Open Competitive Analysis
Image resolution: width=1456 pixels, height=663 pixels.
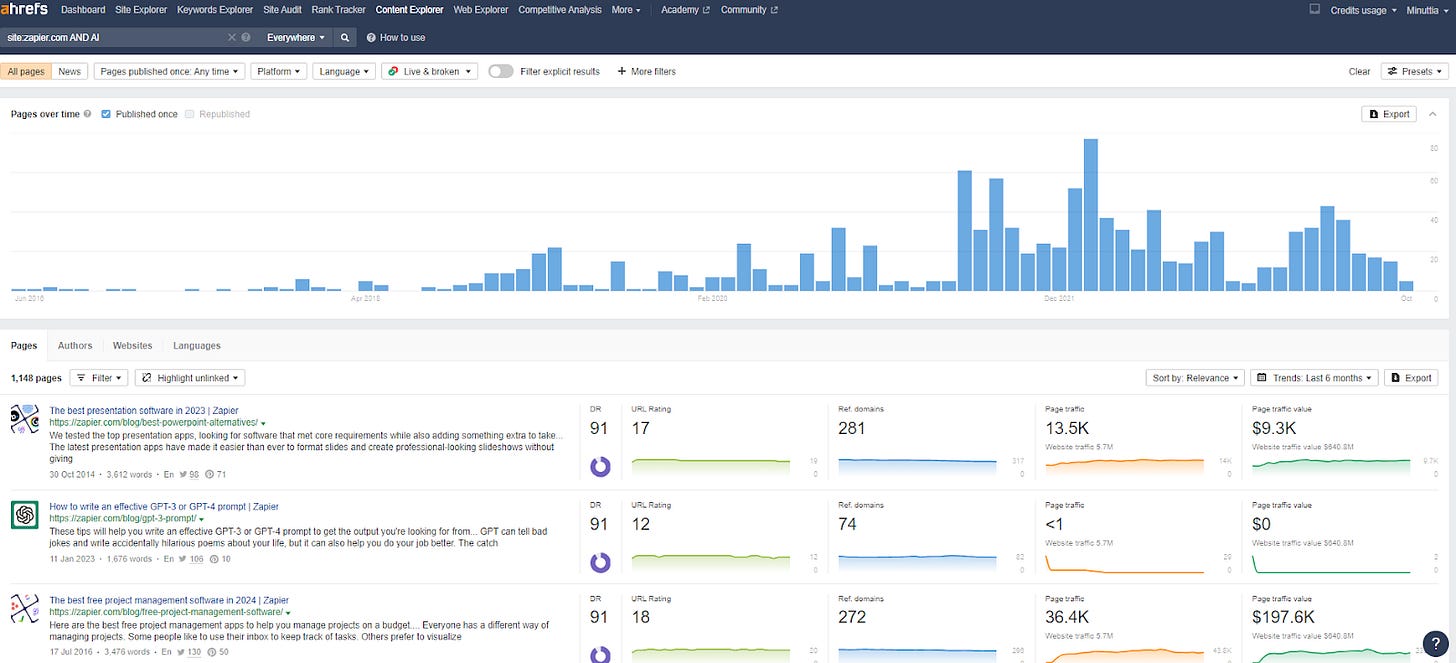(x=560, y=10)
